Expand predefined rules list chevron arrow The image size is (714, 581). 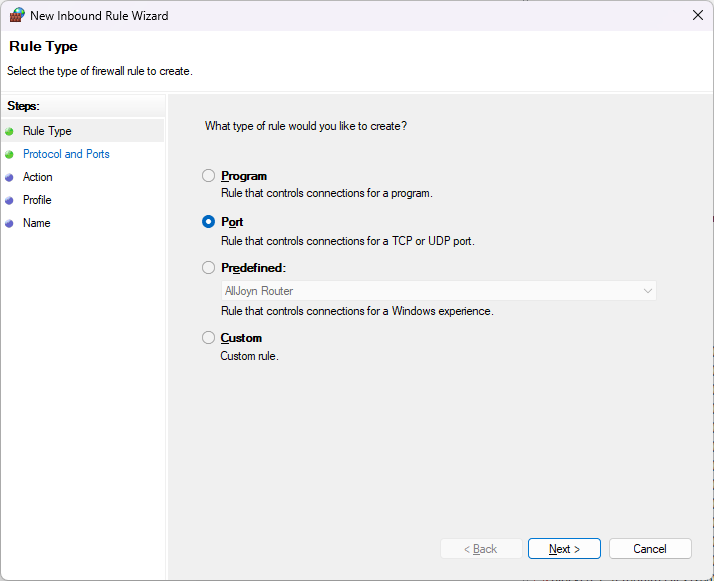click(647, 291)
